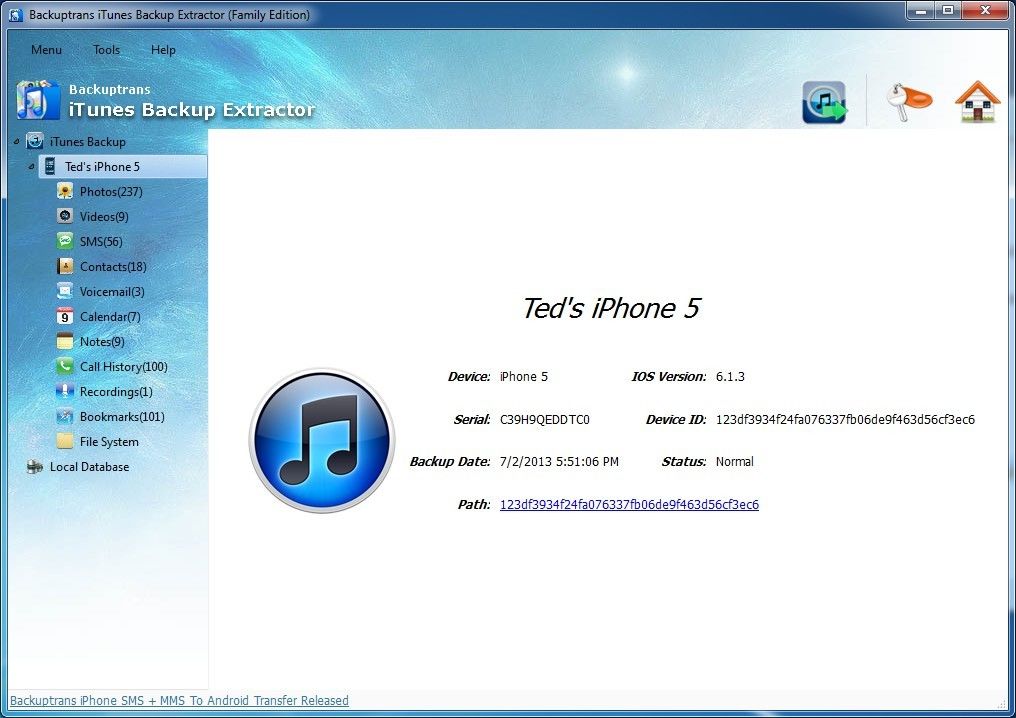Image resolution: width=1016 pixels, height=718 pixels.
Task: Click the Contacts address book icon
Action: click(x=65, y=266)
